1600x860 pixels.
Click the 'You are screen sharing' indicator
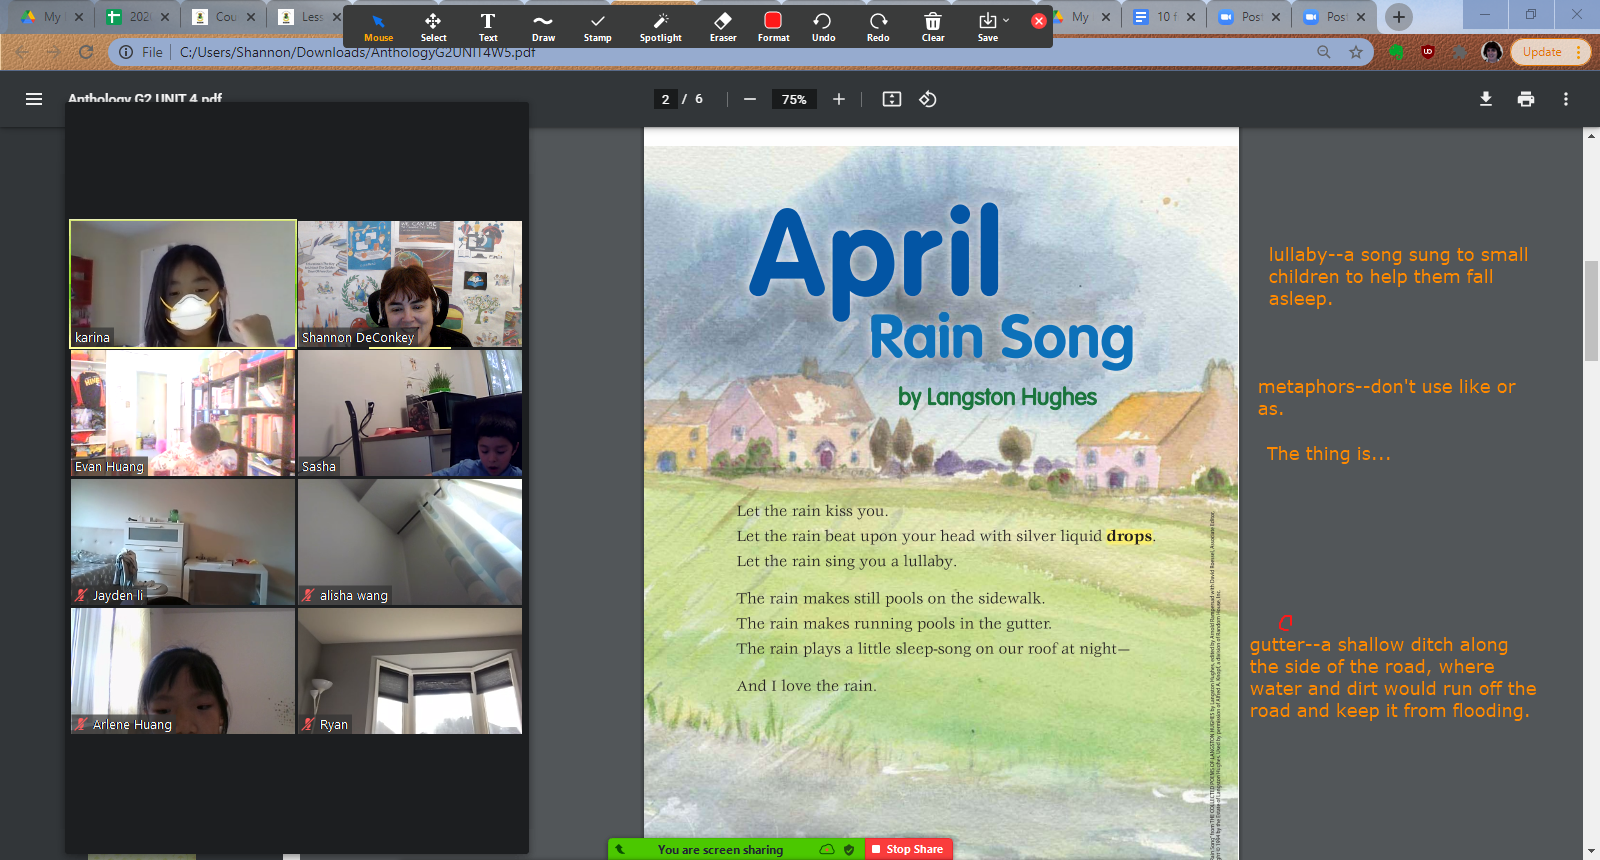click(x=720, y=850)
